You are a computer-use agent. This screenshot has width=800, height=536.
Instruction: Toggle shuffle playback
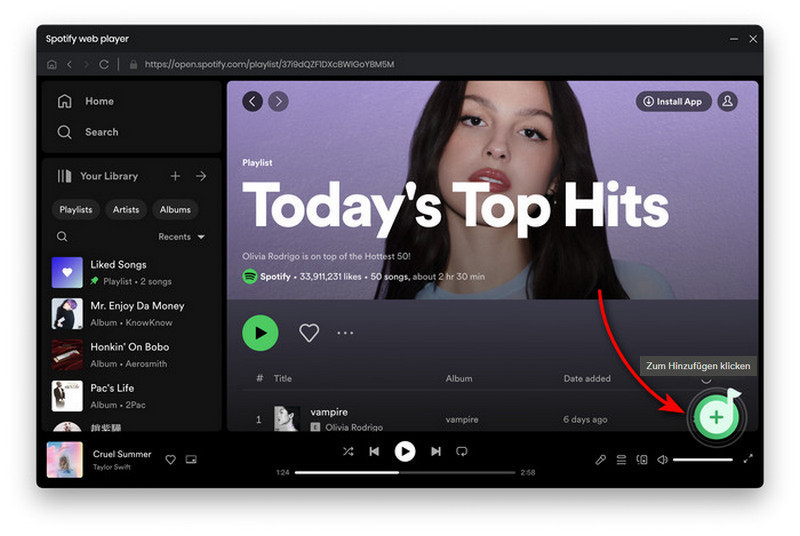(348, 451)
